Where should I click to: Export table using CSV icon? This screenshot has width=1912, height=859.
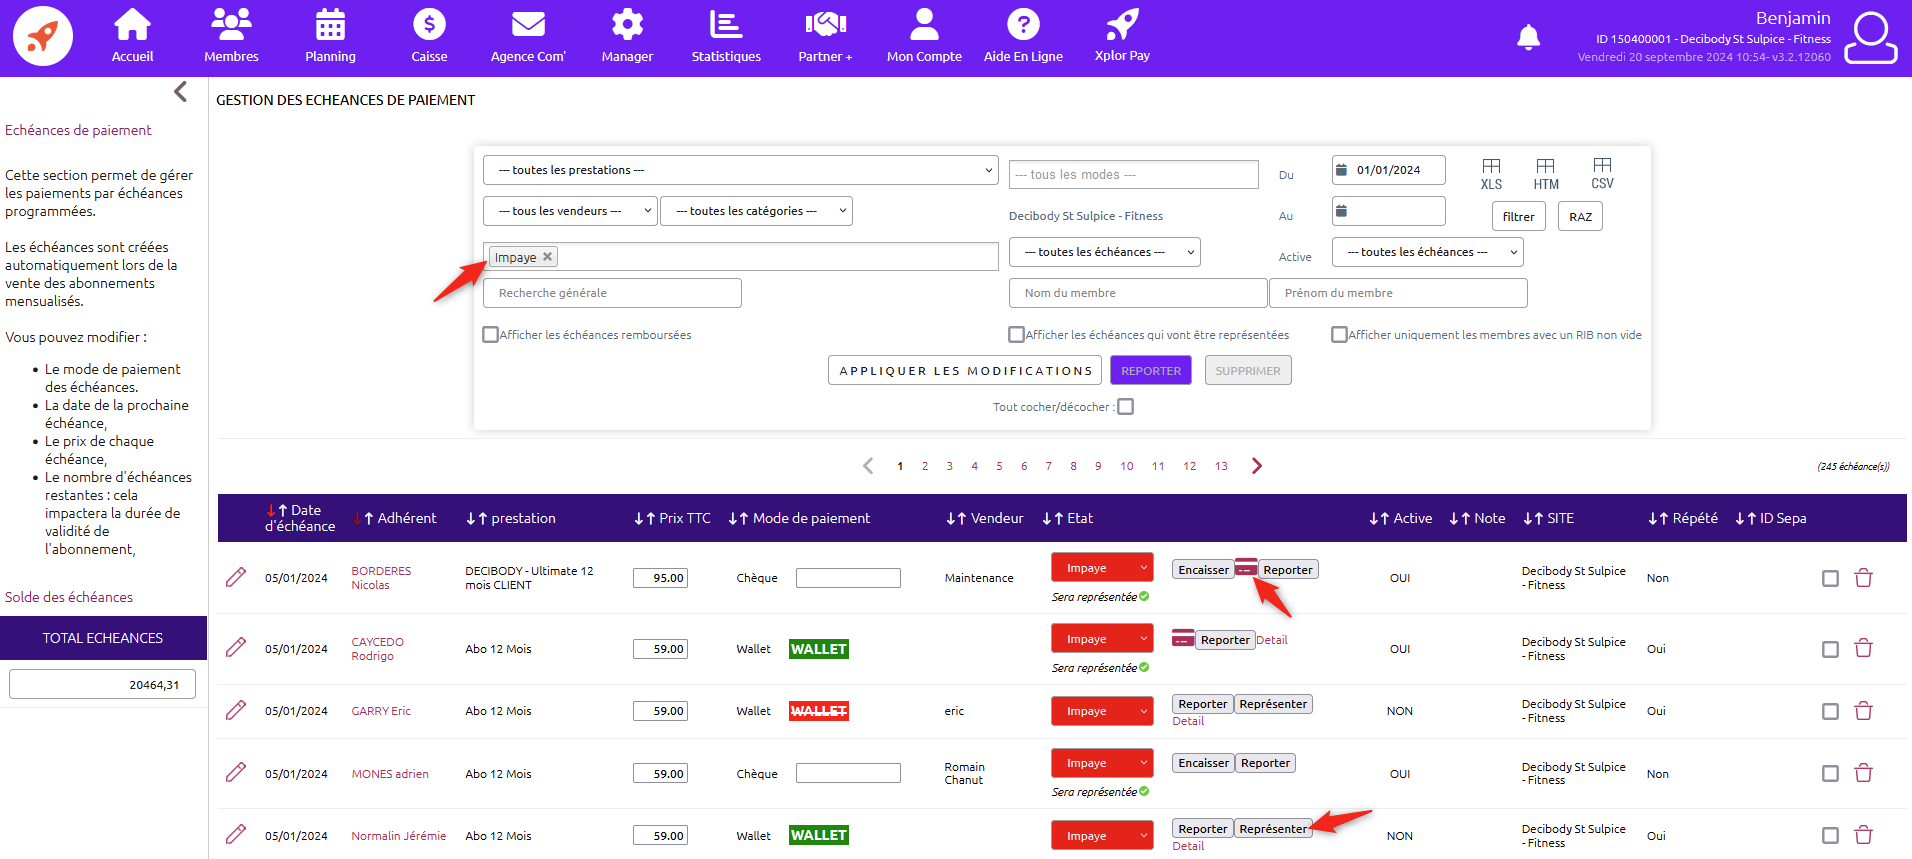pyautogui.click(x=1602, y=173)
